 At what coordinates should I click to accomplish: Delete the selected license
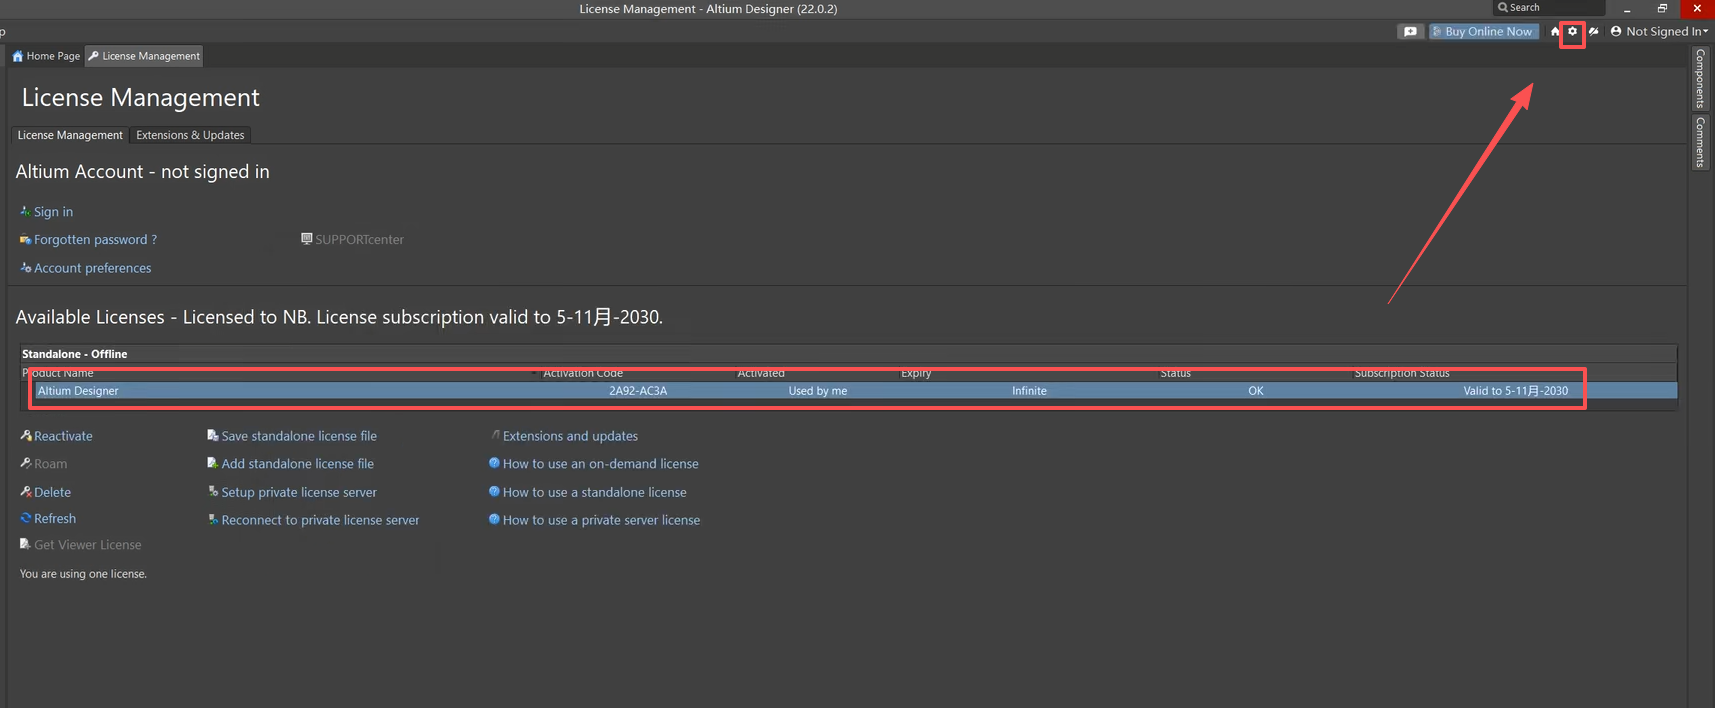coord(52,492)
